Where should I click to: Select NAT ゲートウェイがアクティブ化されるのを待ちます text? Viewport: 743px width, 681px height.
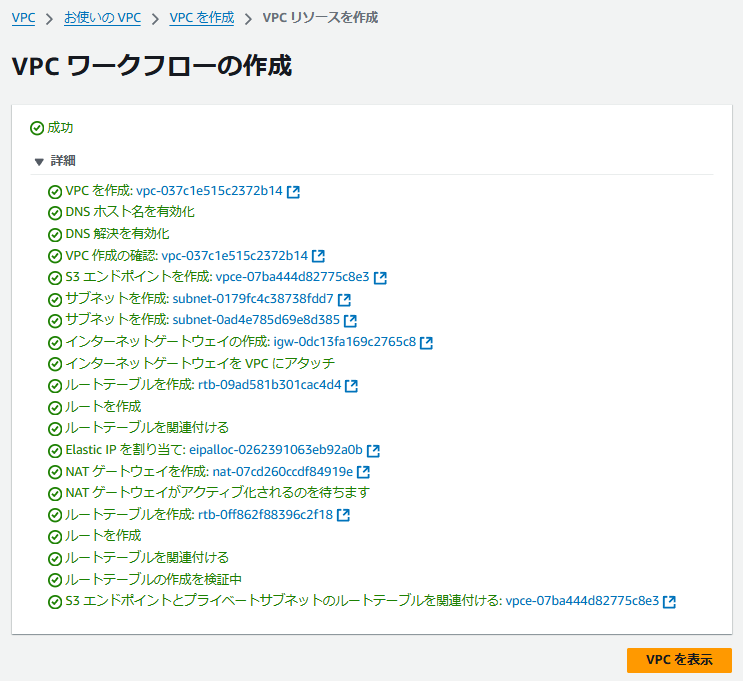(x=217, y=493)
